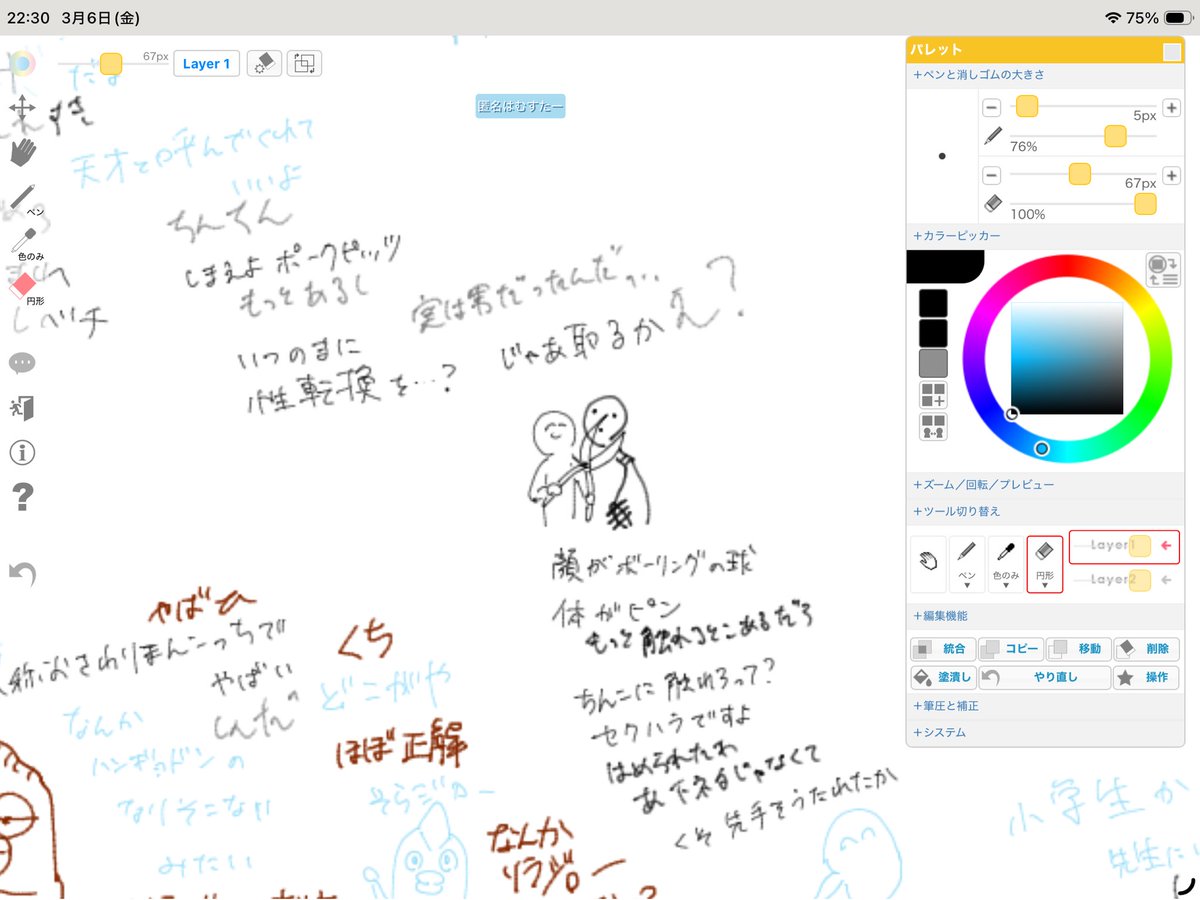Click the 移動 layer move button
1200x900 pixels.
[1079, 649]
